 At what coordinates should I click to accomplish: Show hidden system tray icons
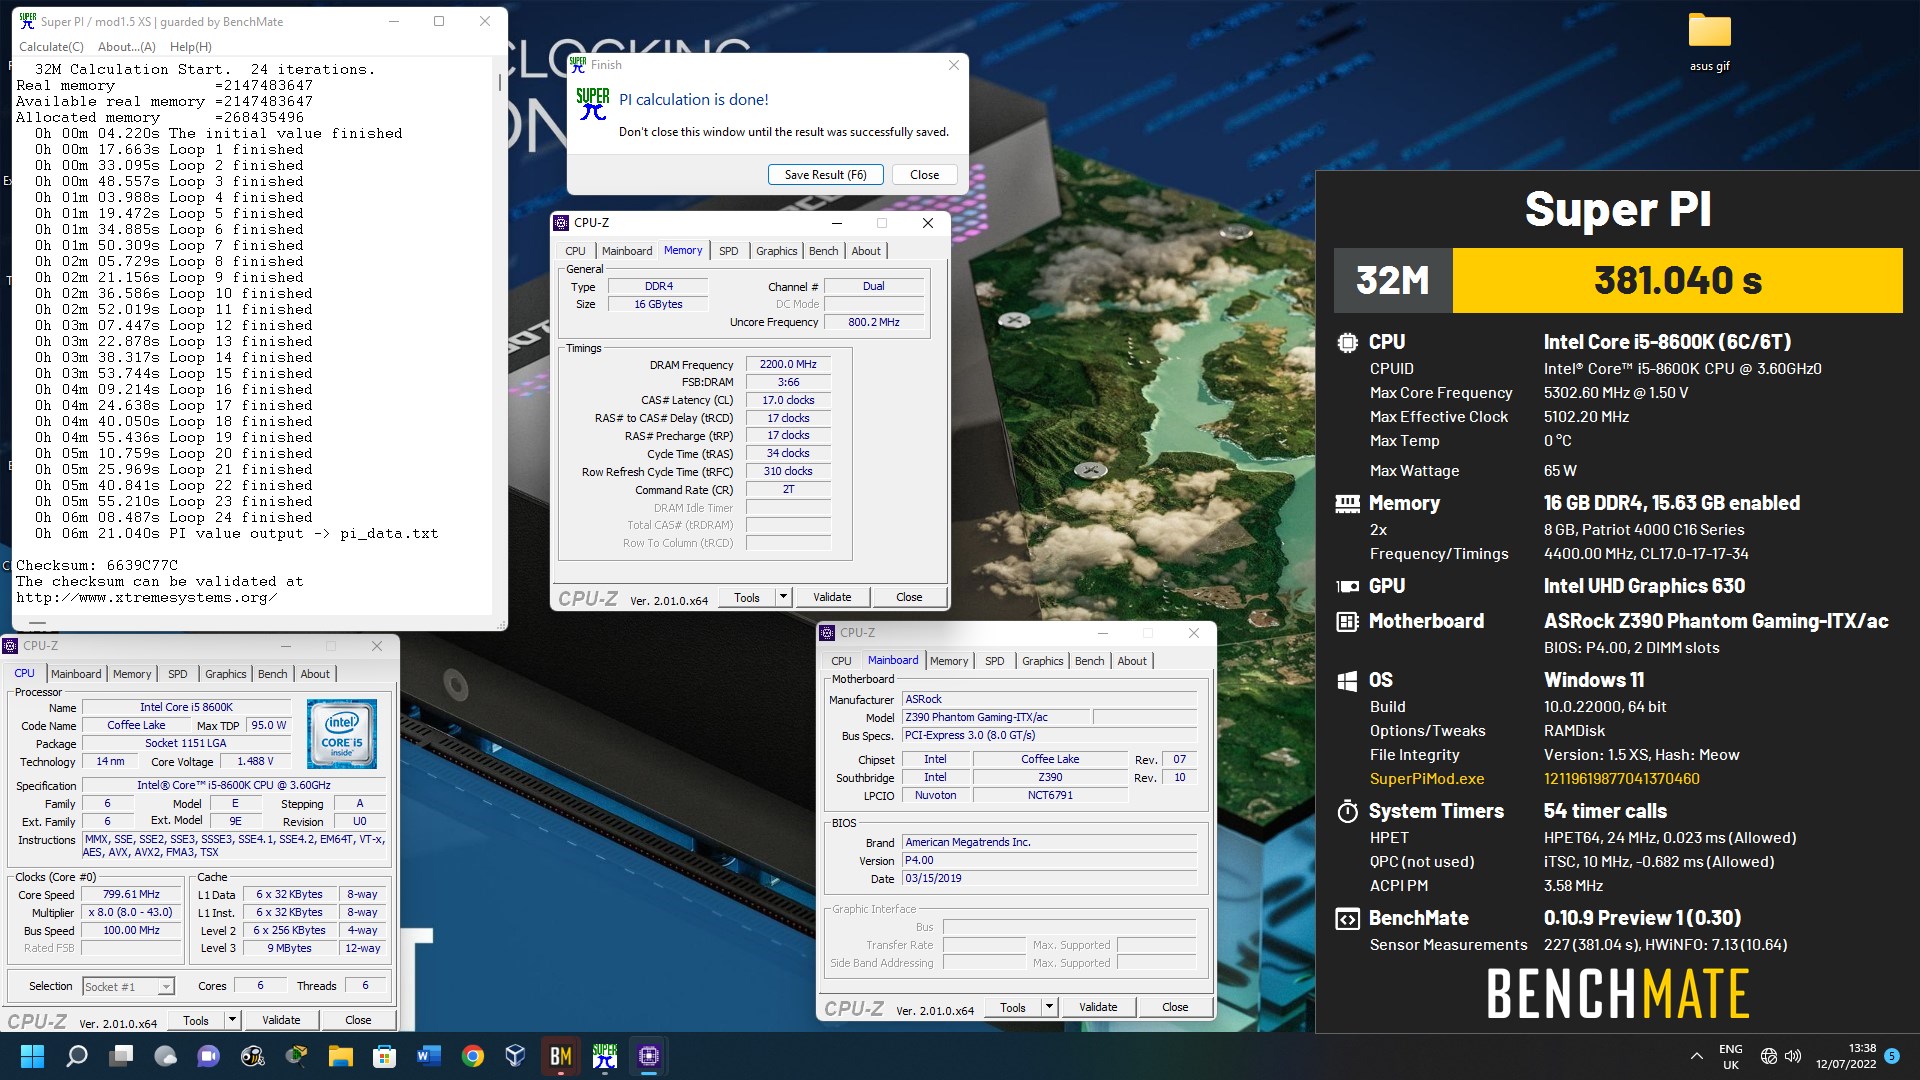pos(1697,1056)
